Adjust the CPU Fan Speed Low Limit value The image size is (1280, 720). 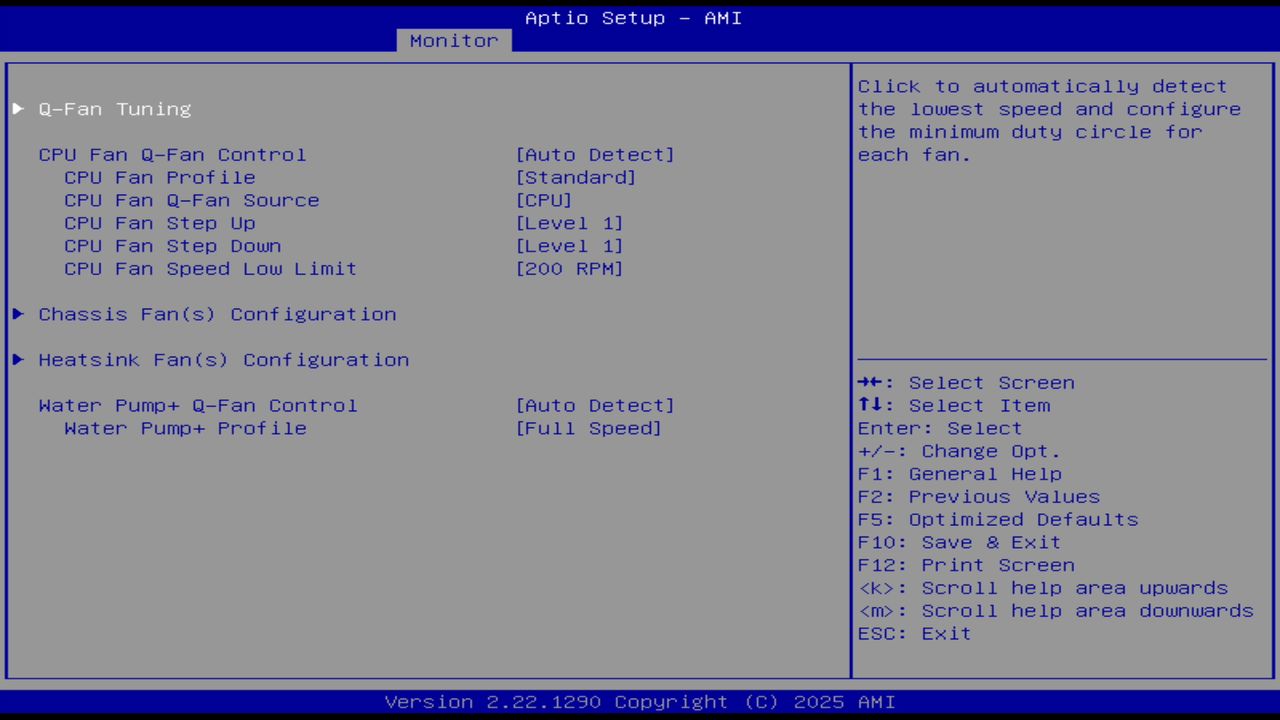click(x=569, y=268)
